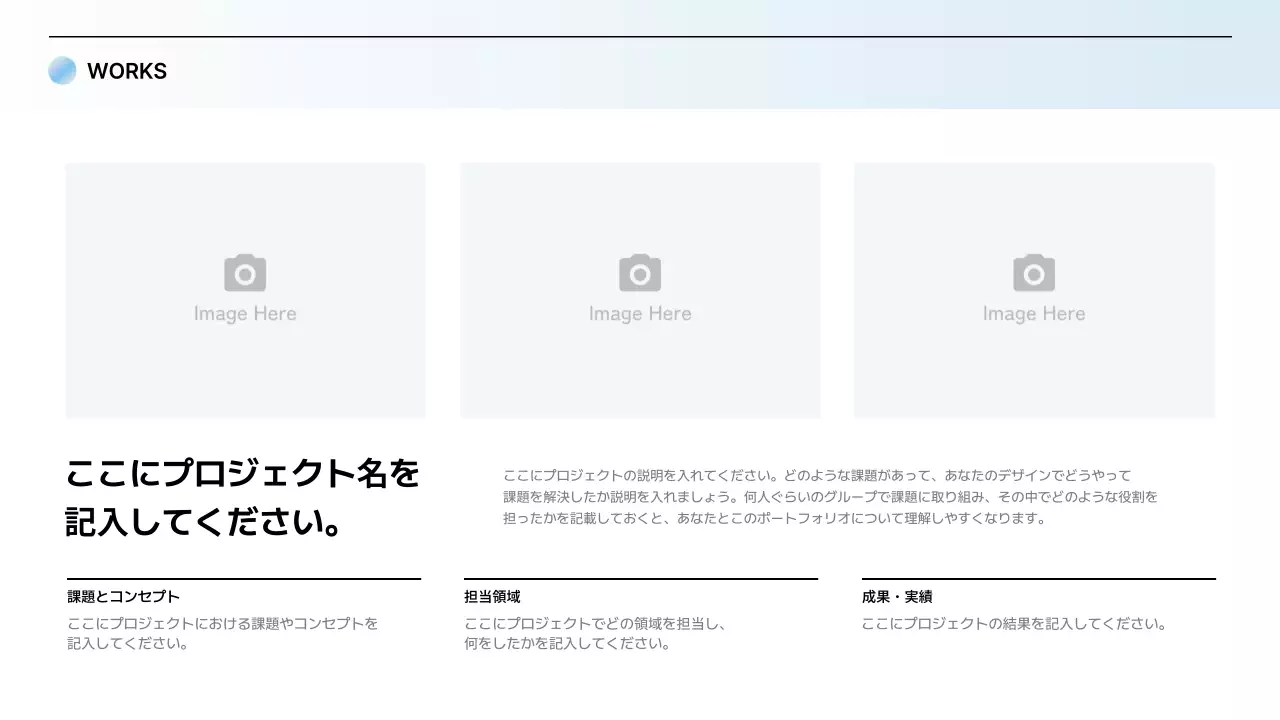The width and height of the screenshot is (1280, 720).
Task: Click the camera icon in the middle image placeholder
Action: pos(639,272)
